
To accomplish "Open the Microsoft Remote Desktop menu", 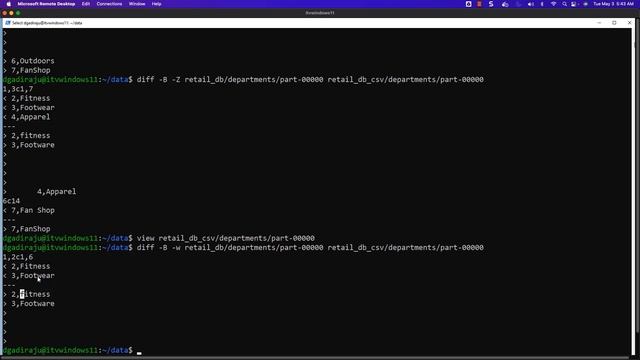I will click(x=46, y=4).
